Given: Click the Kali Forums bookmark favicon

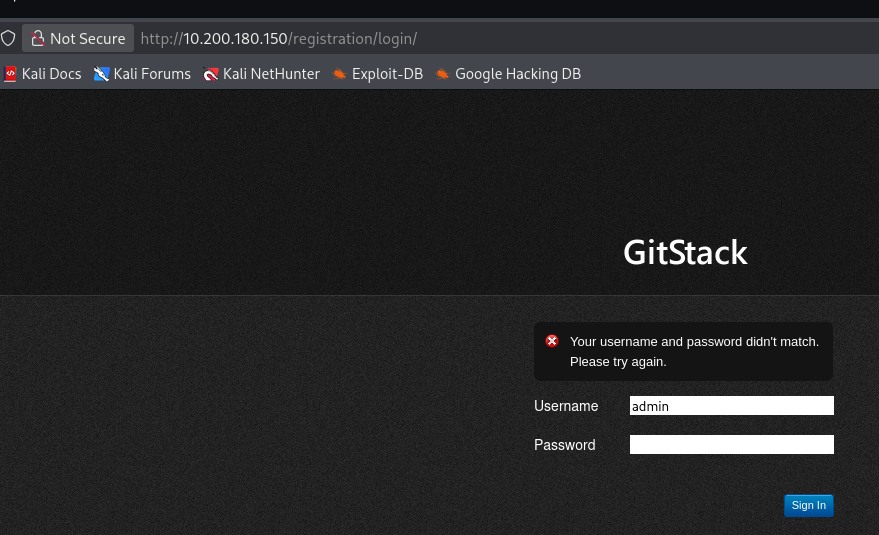Looking at the screenshot, I should click(101, 74).
